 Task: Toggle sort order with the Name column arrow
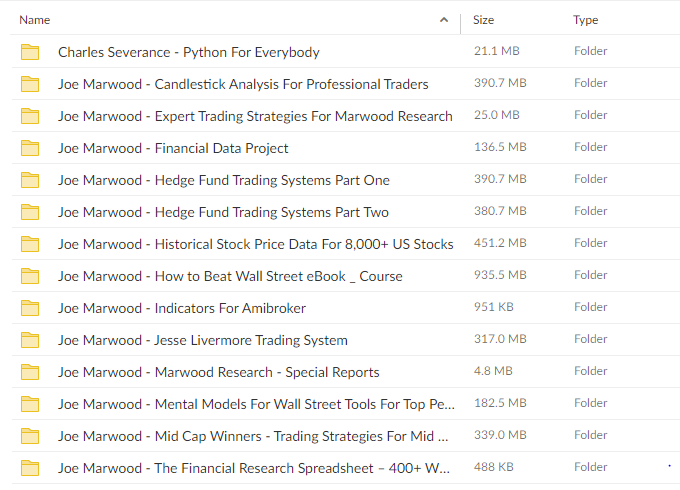click(444, 20)
